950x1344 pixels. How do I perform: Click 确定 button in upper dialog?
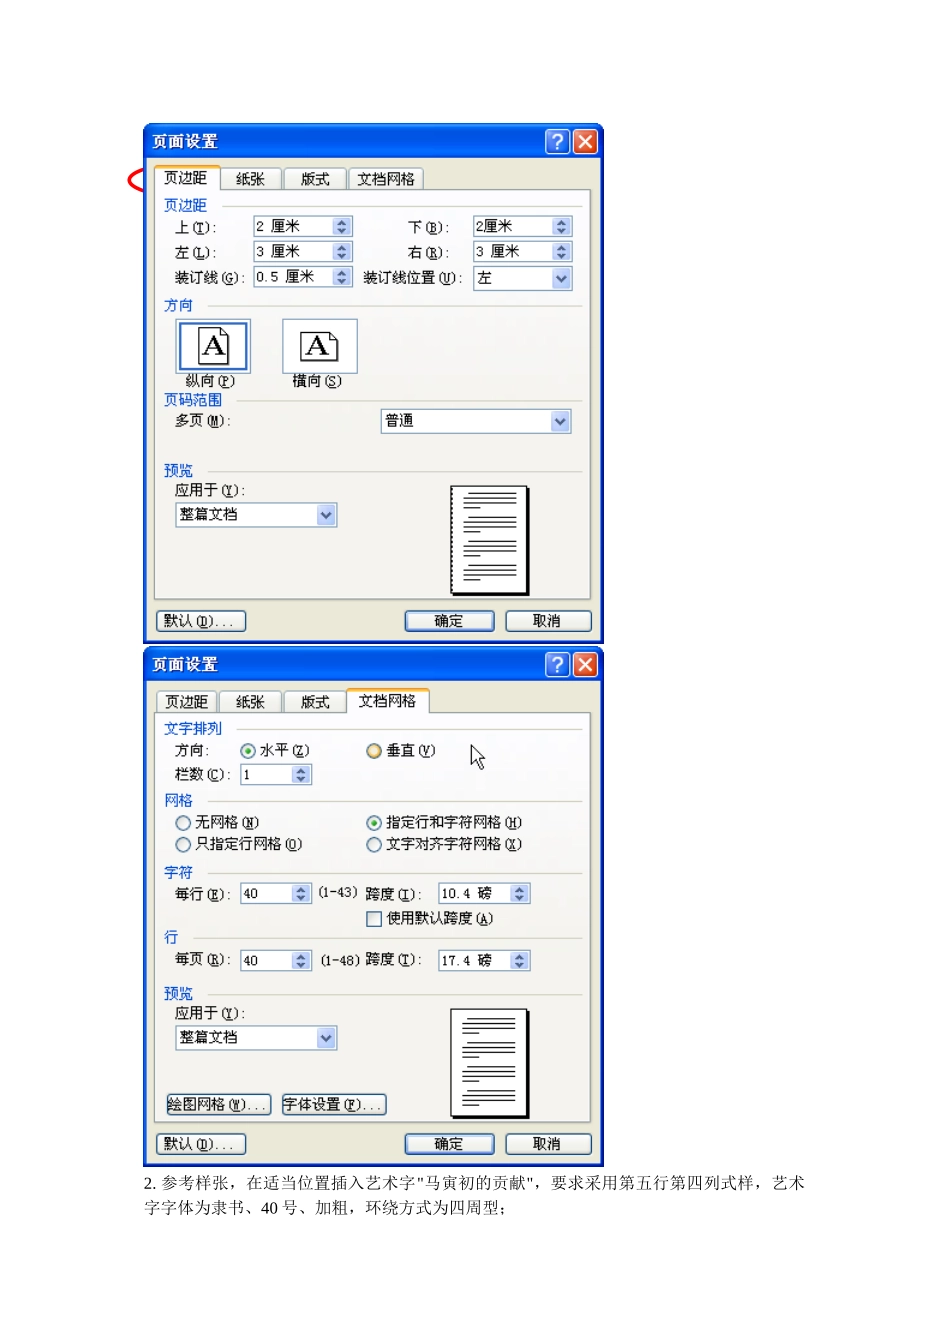[449, 621]
